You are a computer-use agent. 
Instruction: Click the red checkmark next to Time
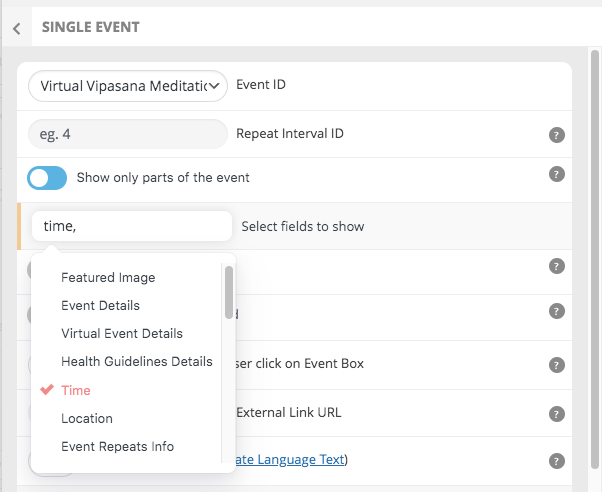[47, 389]
